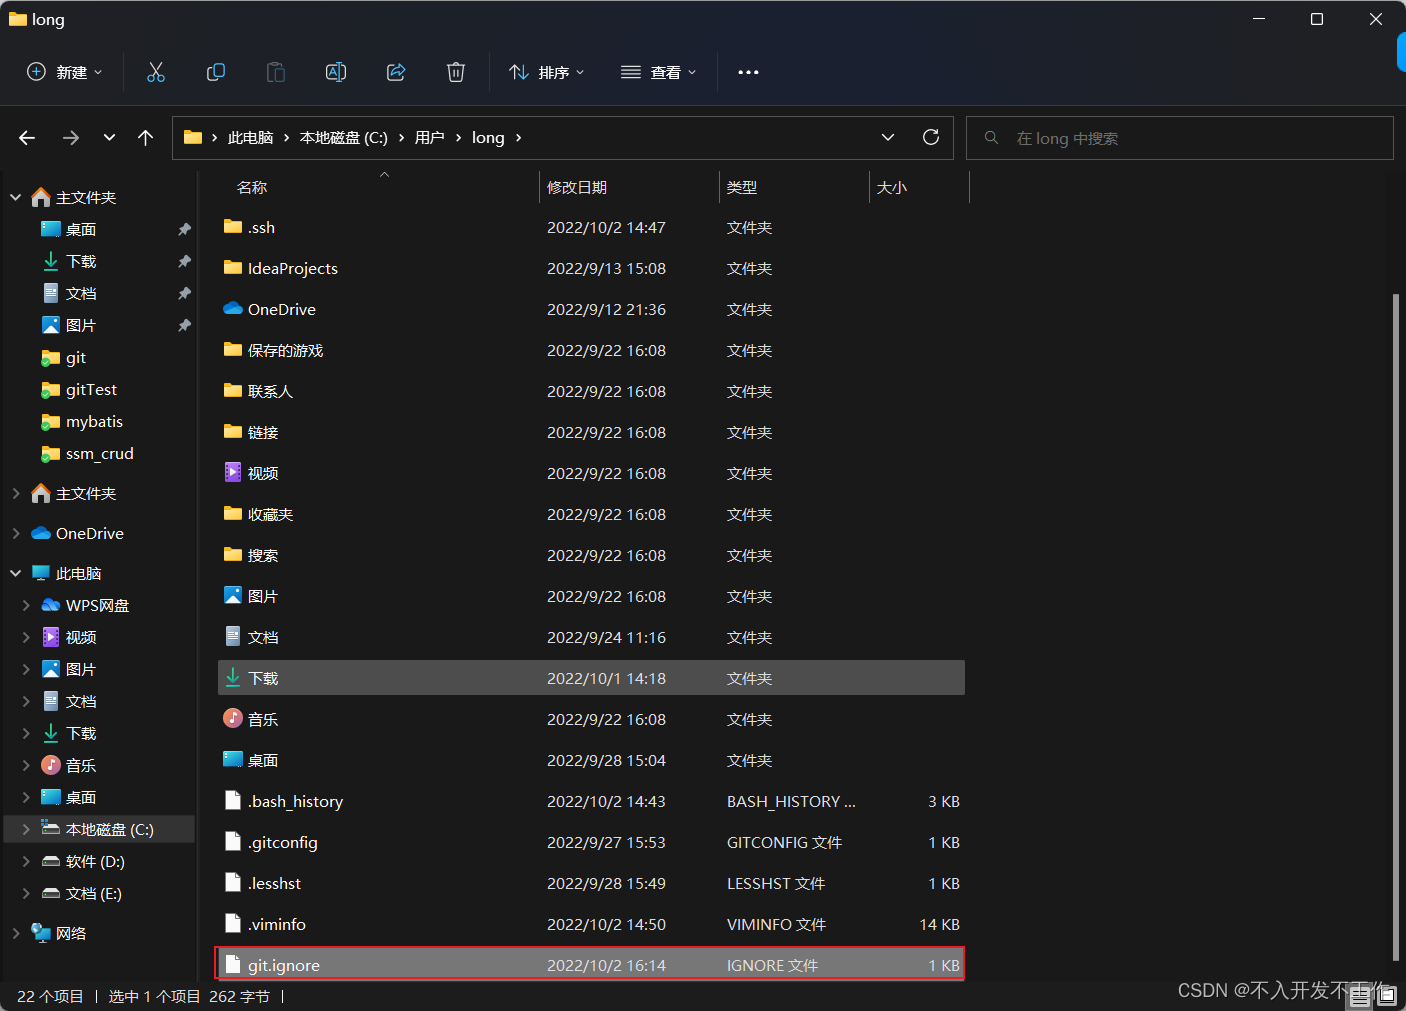
Task: Click the Paste clipboard icon
Action: pyautogui.click(x=276, y=72)
